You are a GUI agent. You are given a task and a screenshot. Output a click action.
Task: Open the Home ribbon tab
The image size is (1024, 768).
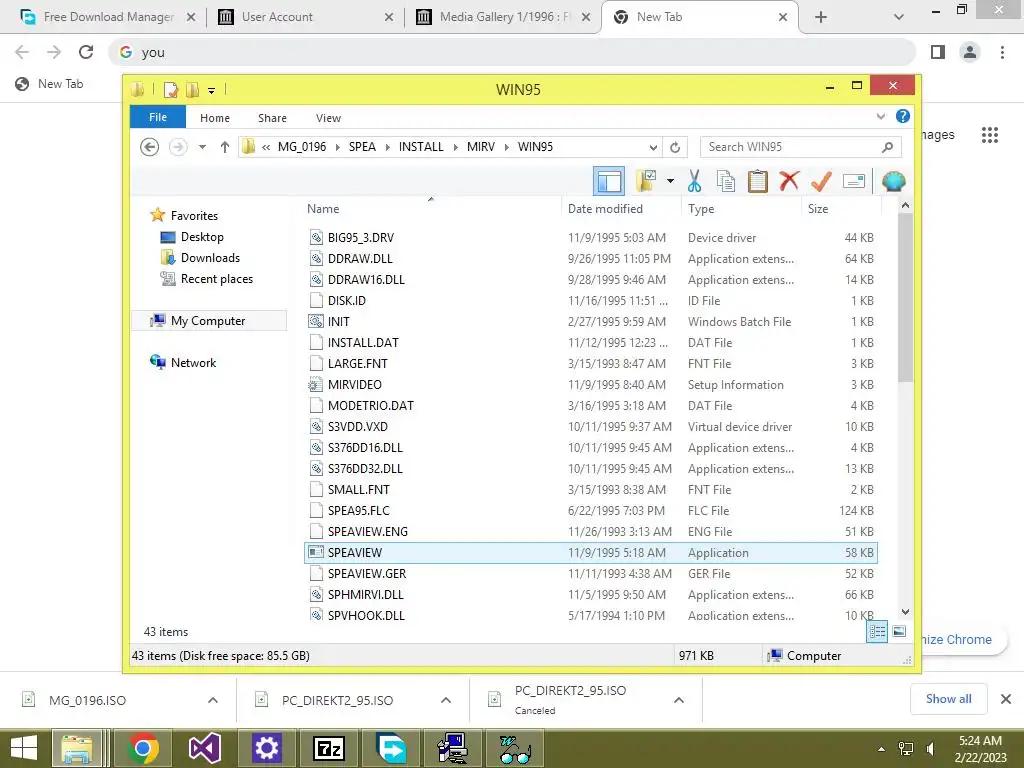pyautogui.click(x=215, y=118)
